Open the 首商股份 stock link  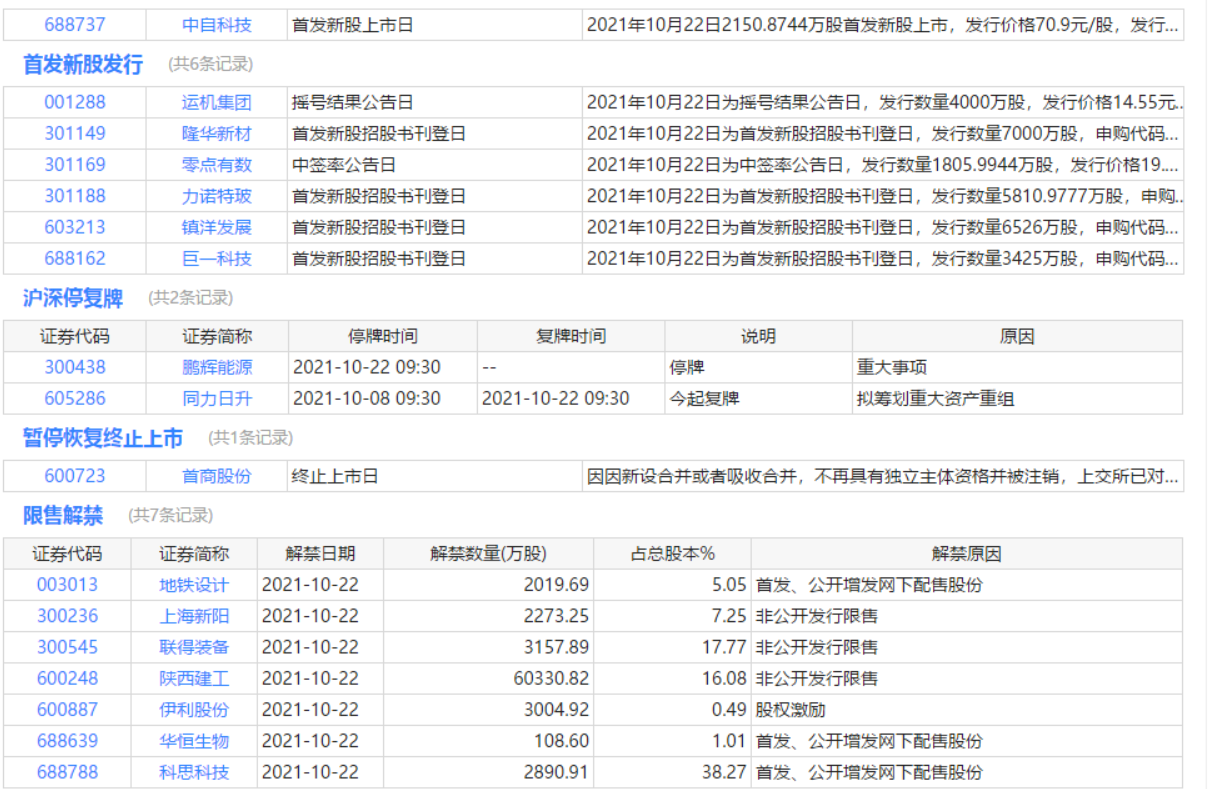point(216,476)
